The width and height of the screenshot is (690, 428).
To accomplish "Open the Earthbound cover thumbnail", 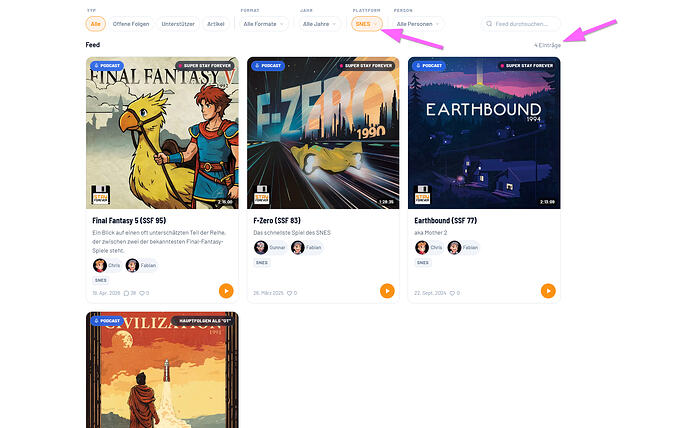I will coord(484,133).
